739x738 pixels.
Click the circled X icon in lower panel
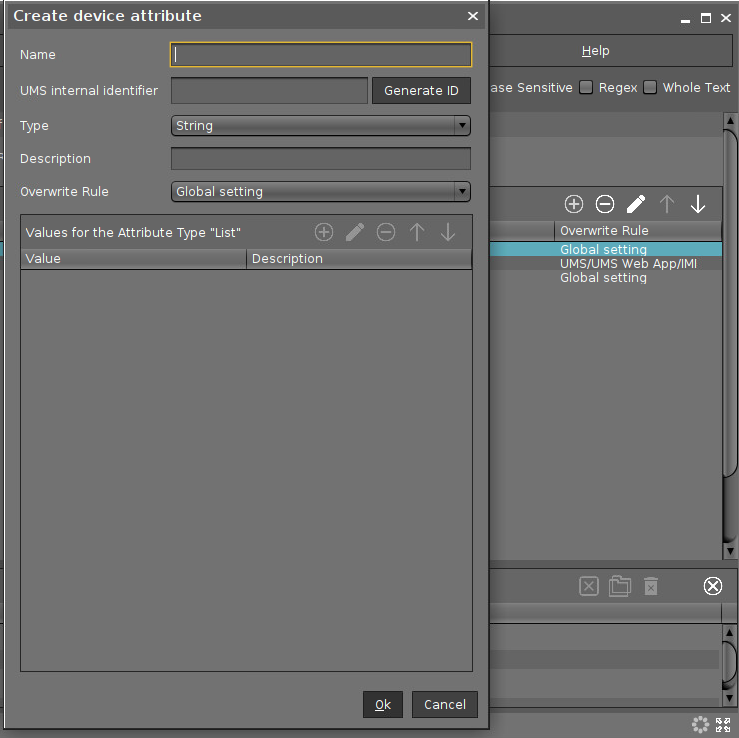(713, 586)
